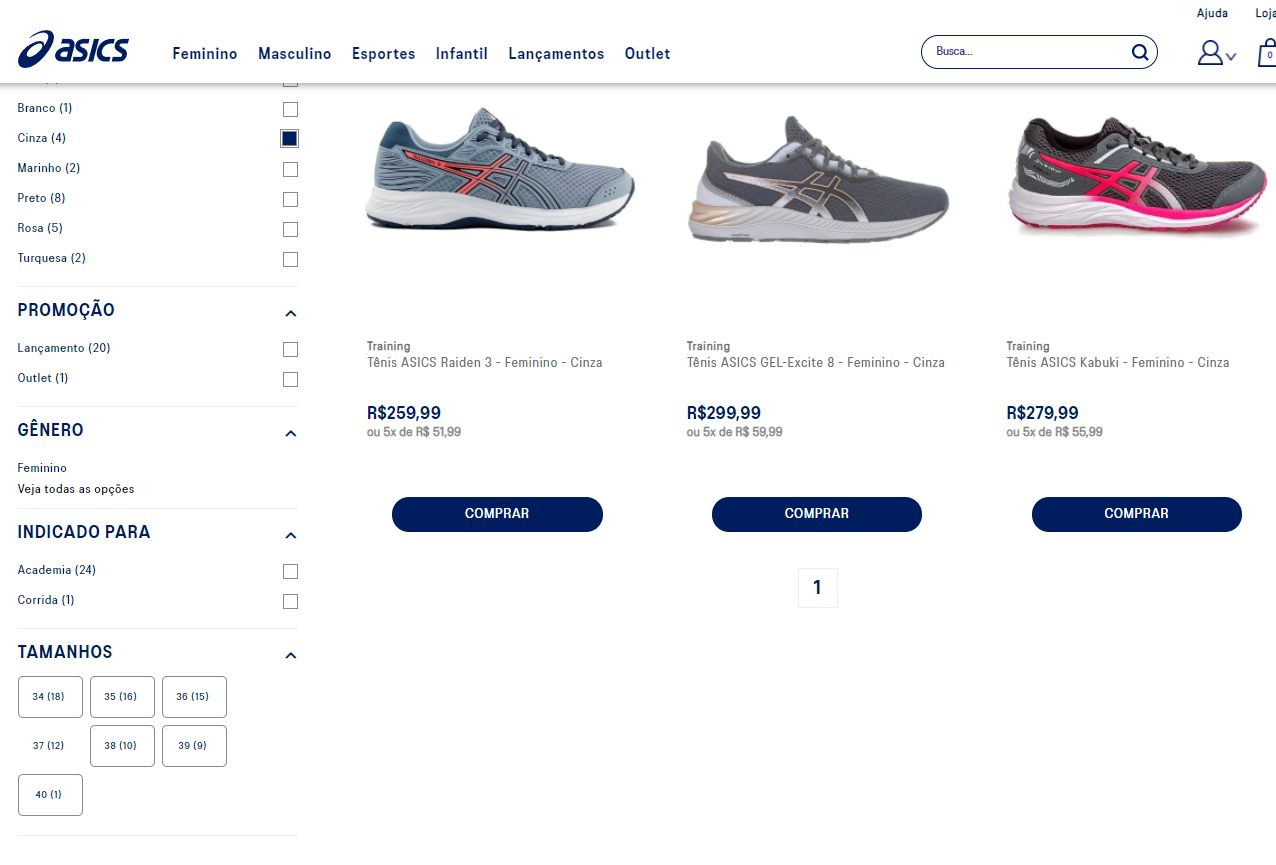1276x865 pixels.
Task: Select size 37
Action: [x=50, y=746]
